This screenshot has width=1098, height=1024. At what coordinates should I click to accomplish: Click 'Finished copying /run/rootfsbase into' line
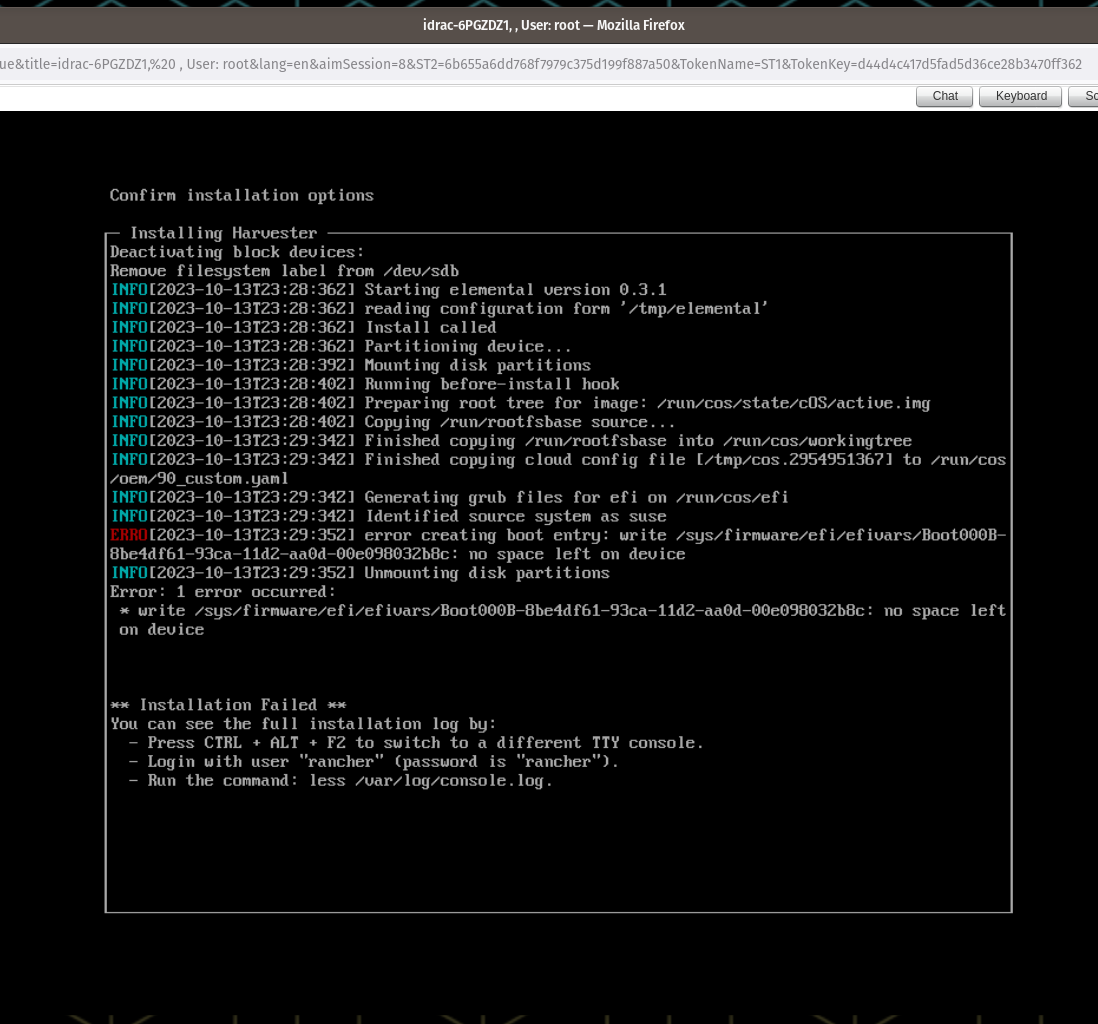tap(511, 441)
